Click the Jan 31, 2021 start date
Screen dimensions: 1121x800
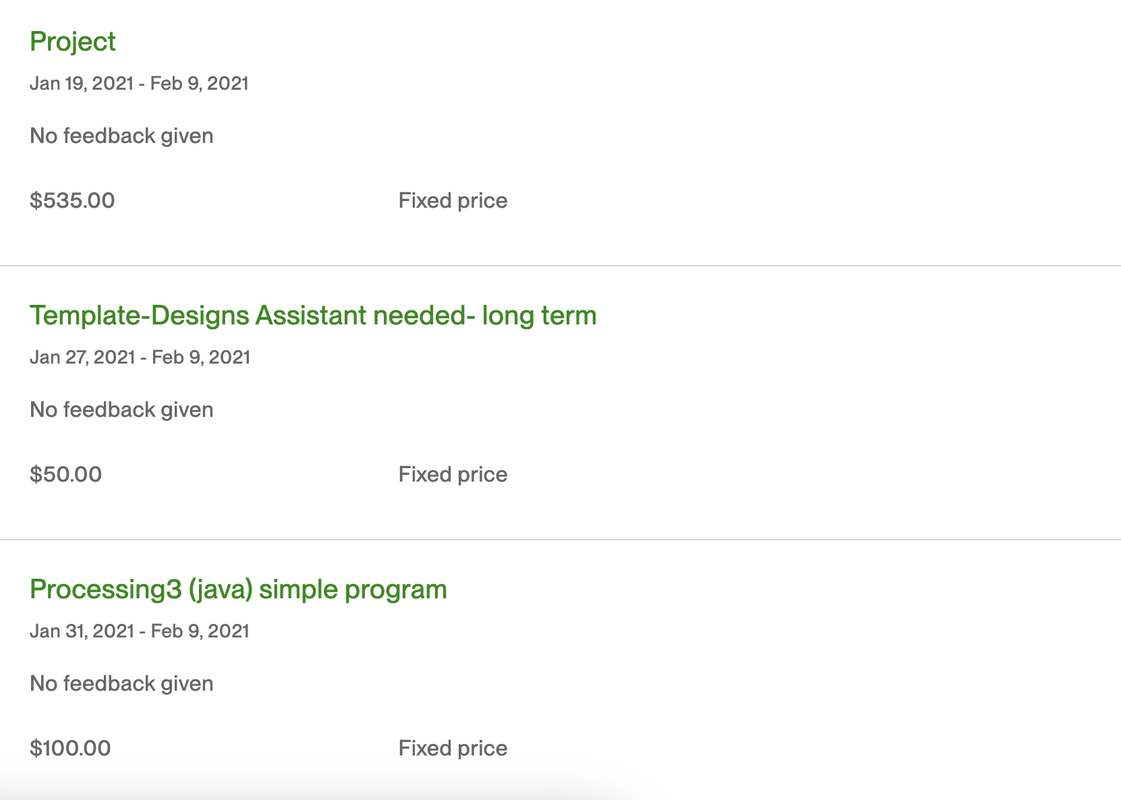[x=81, y=631]
